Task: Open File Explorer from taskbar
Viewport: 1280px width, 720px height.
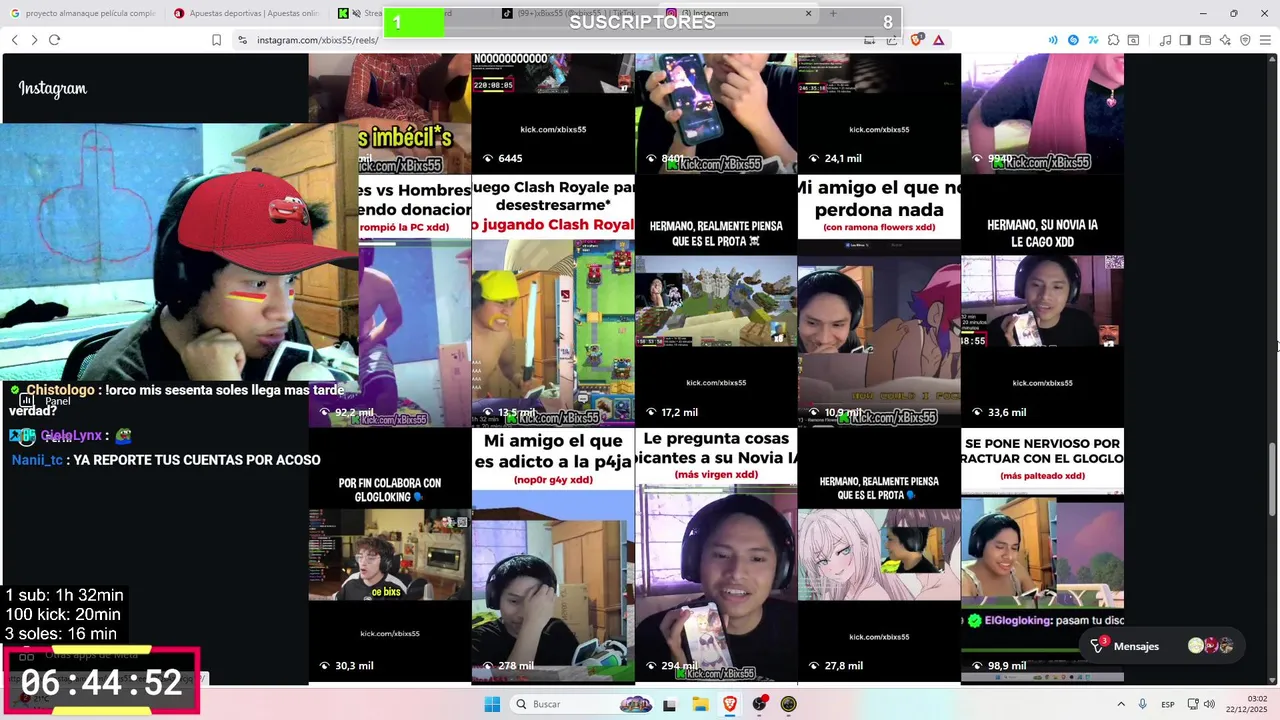Action: [x=700, y=704]
